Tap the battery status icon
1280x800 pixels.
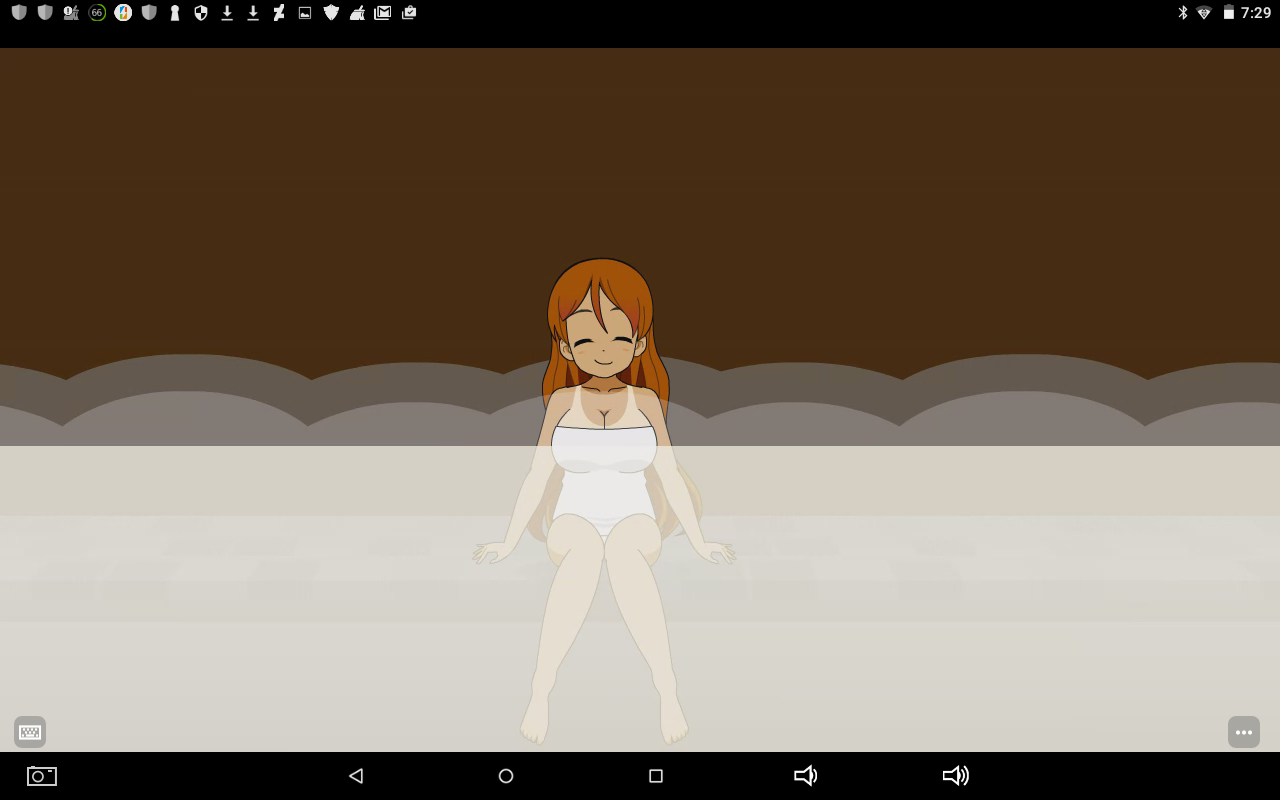(1229, 13)
